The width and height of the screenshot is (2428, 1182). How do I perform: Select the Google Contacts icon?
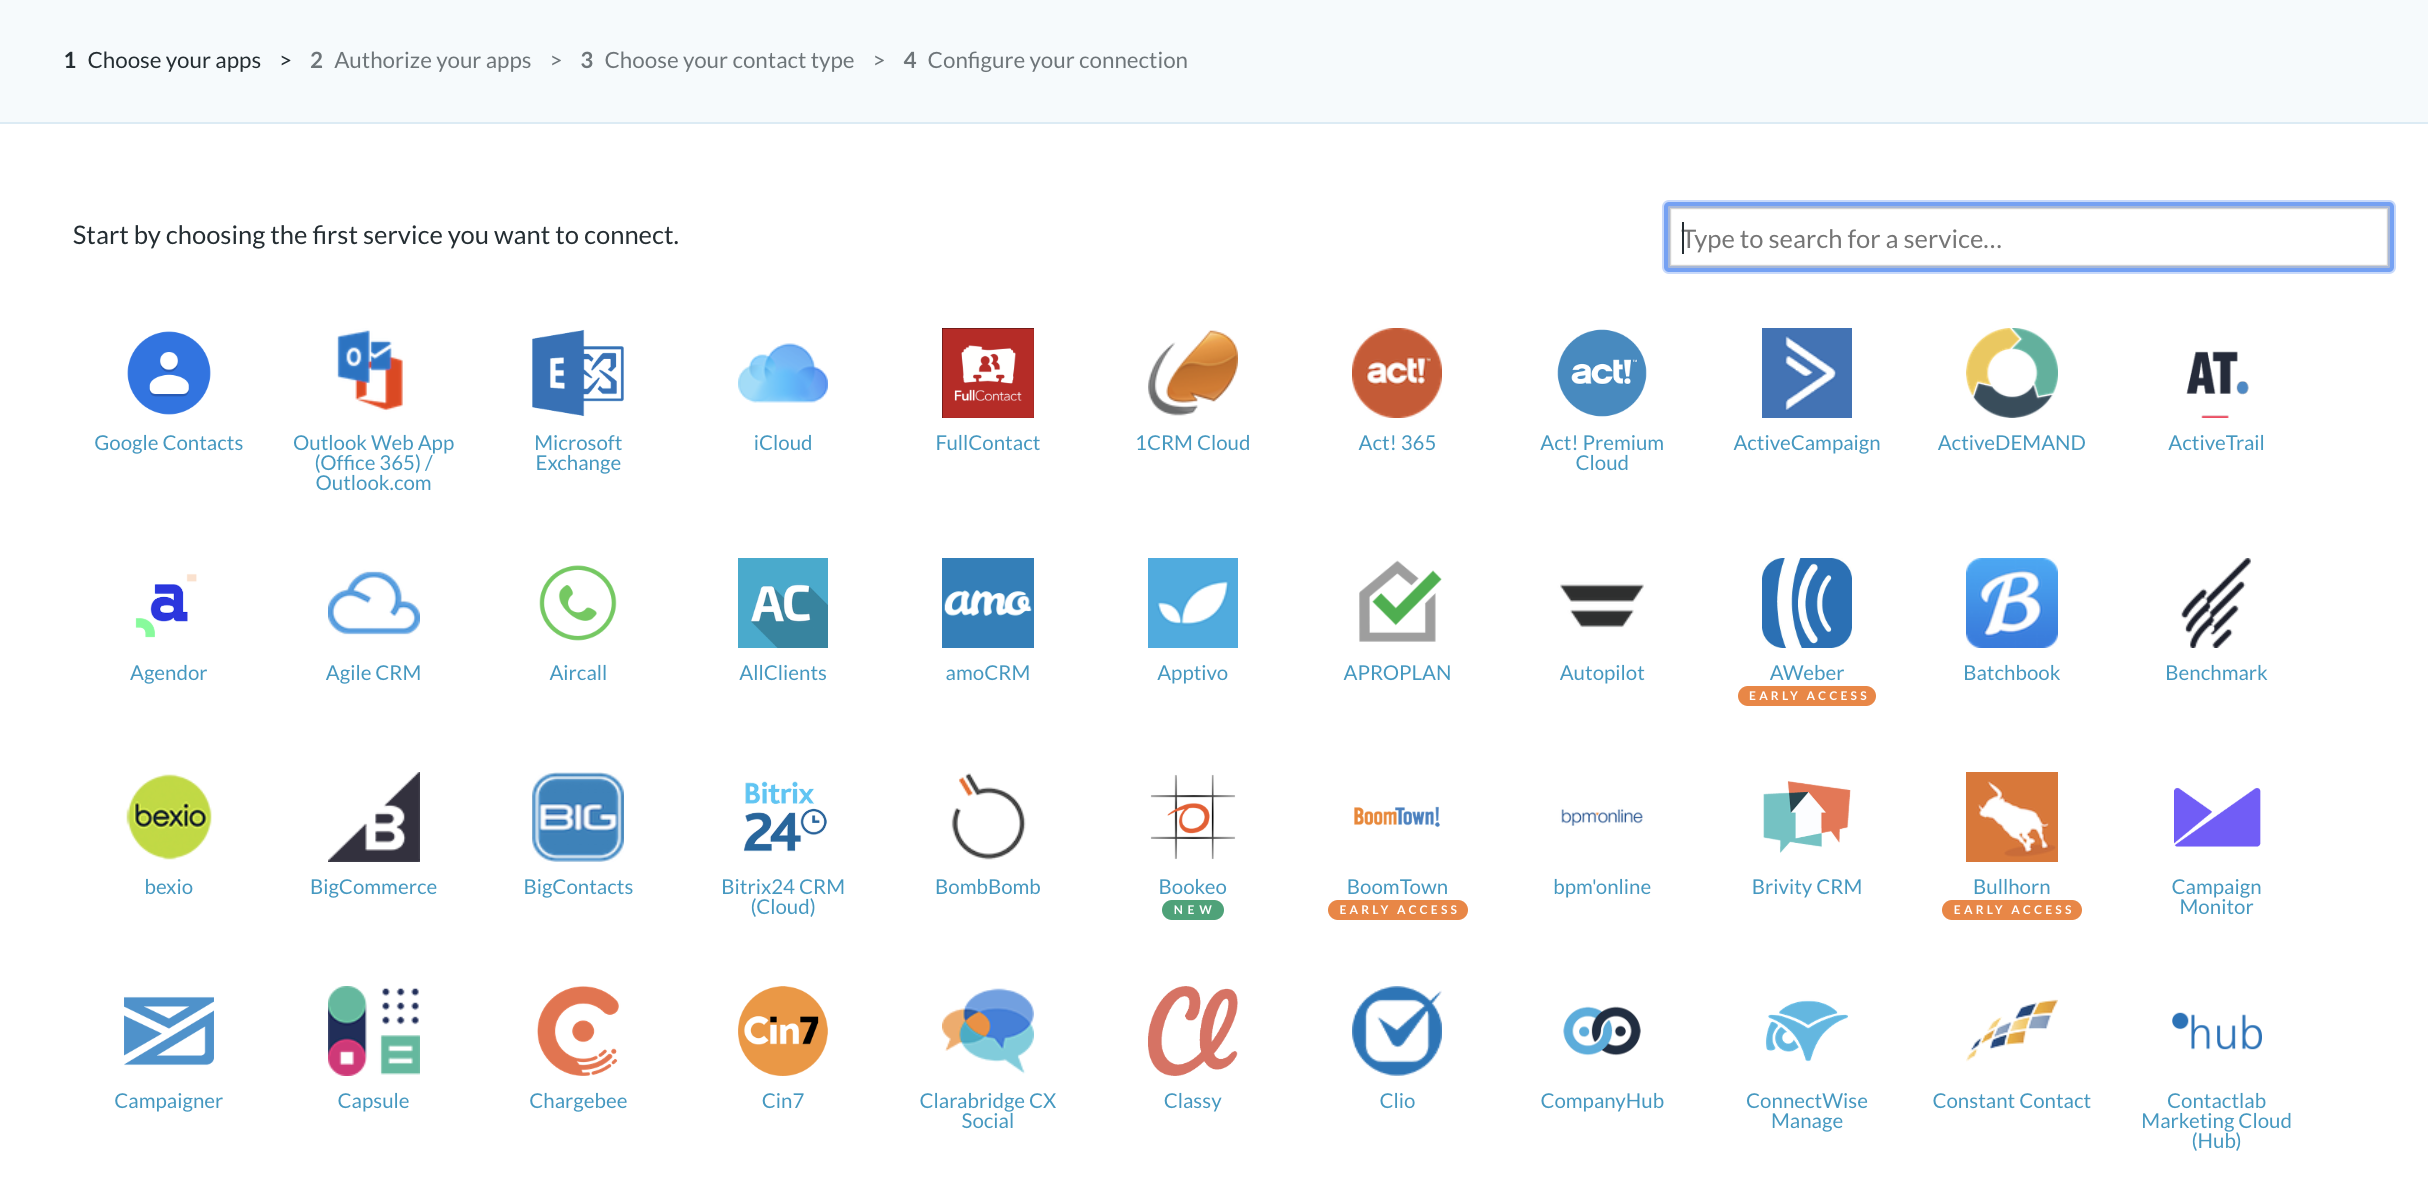pos(168,373)
